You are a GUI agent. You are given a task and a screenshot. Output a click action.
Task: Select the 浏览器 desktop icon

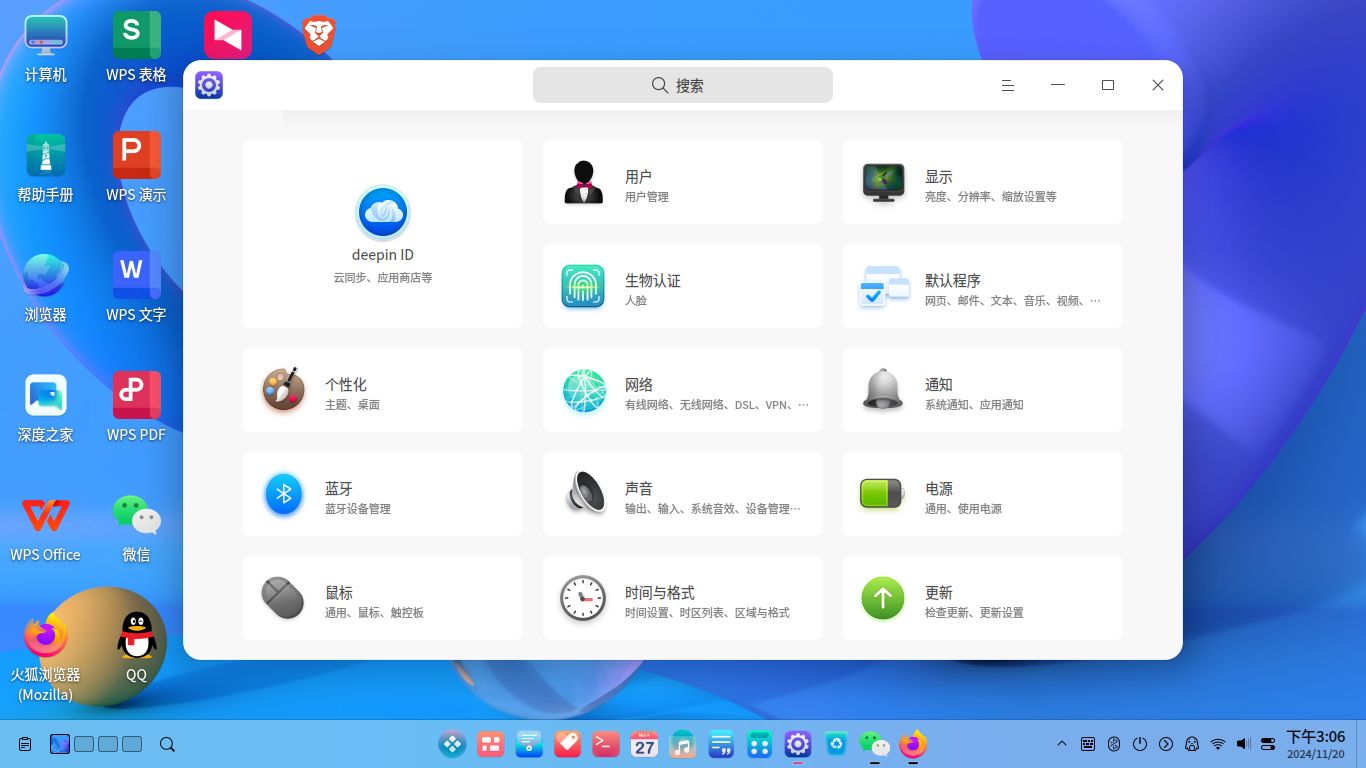pyautogui.click(x=46, y=288)
